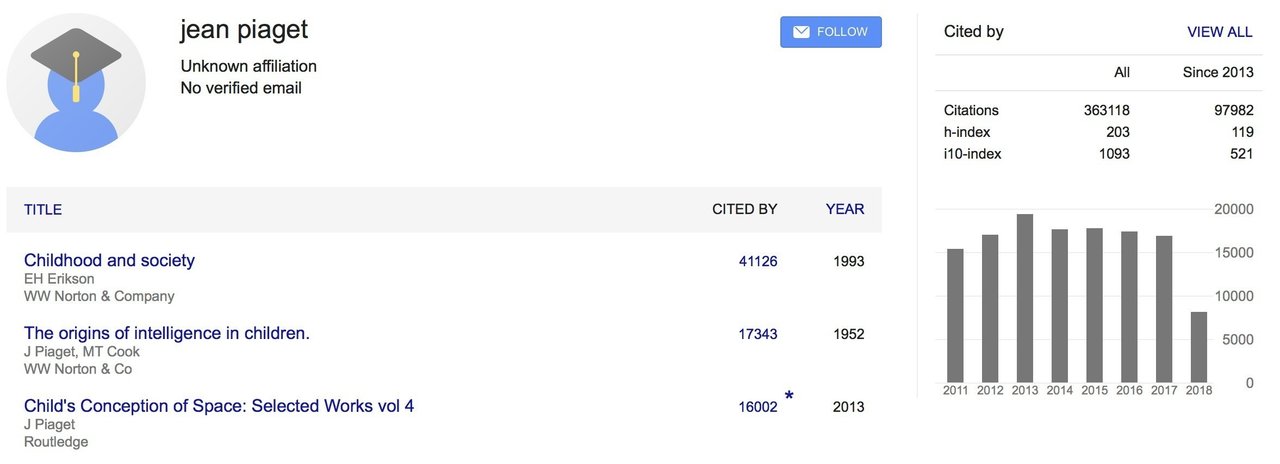The width and height of the screenshot is (1280, 464).
Task: Click the Cited by panel heading
Action: [x=973, y=32]
